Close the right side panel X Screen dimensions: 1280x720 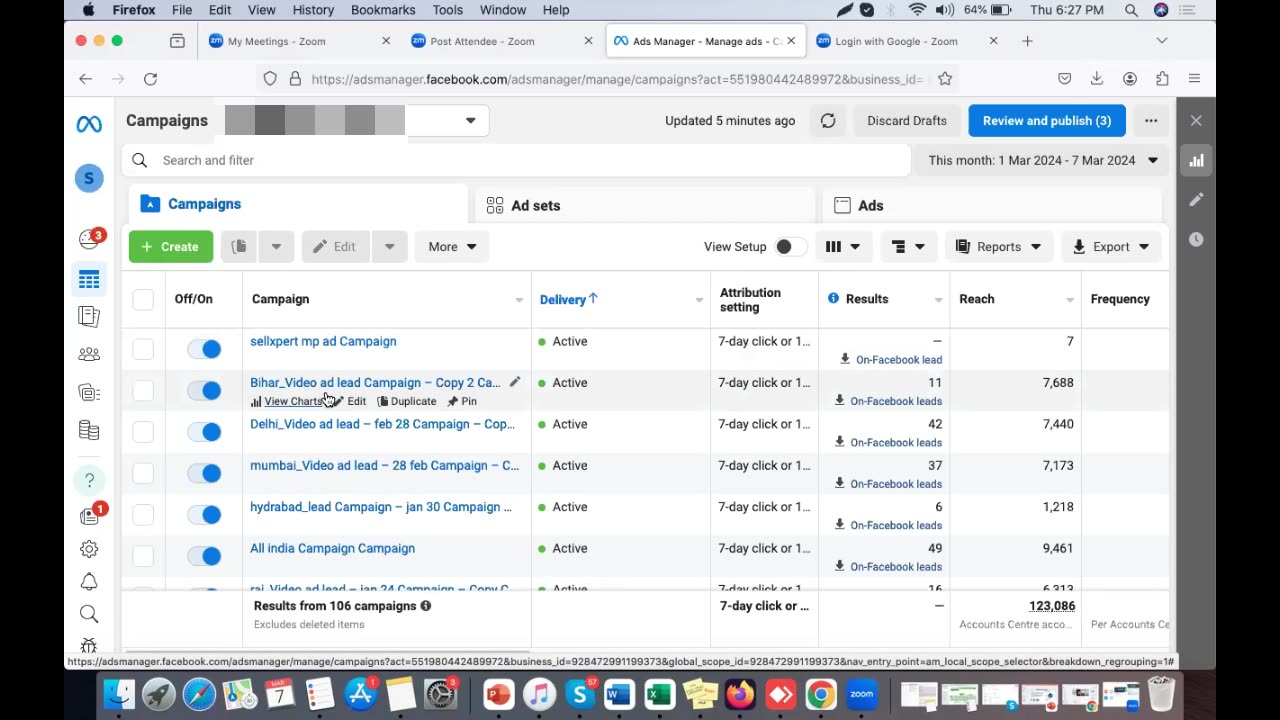(1196, 121)
